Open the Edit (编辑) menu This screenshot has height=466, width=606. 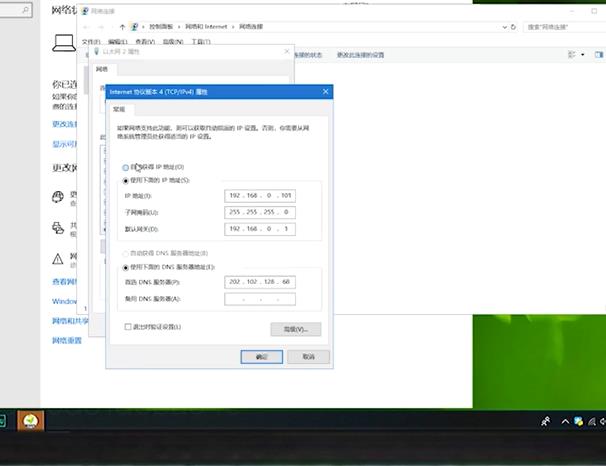pyautogui.click(x=118, y=42)
